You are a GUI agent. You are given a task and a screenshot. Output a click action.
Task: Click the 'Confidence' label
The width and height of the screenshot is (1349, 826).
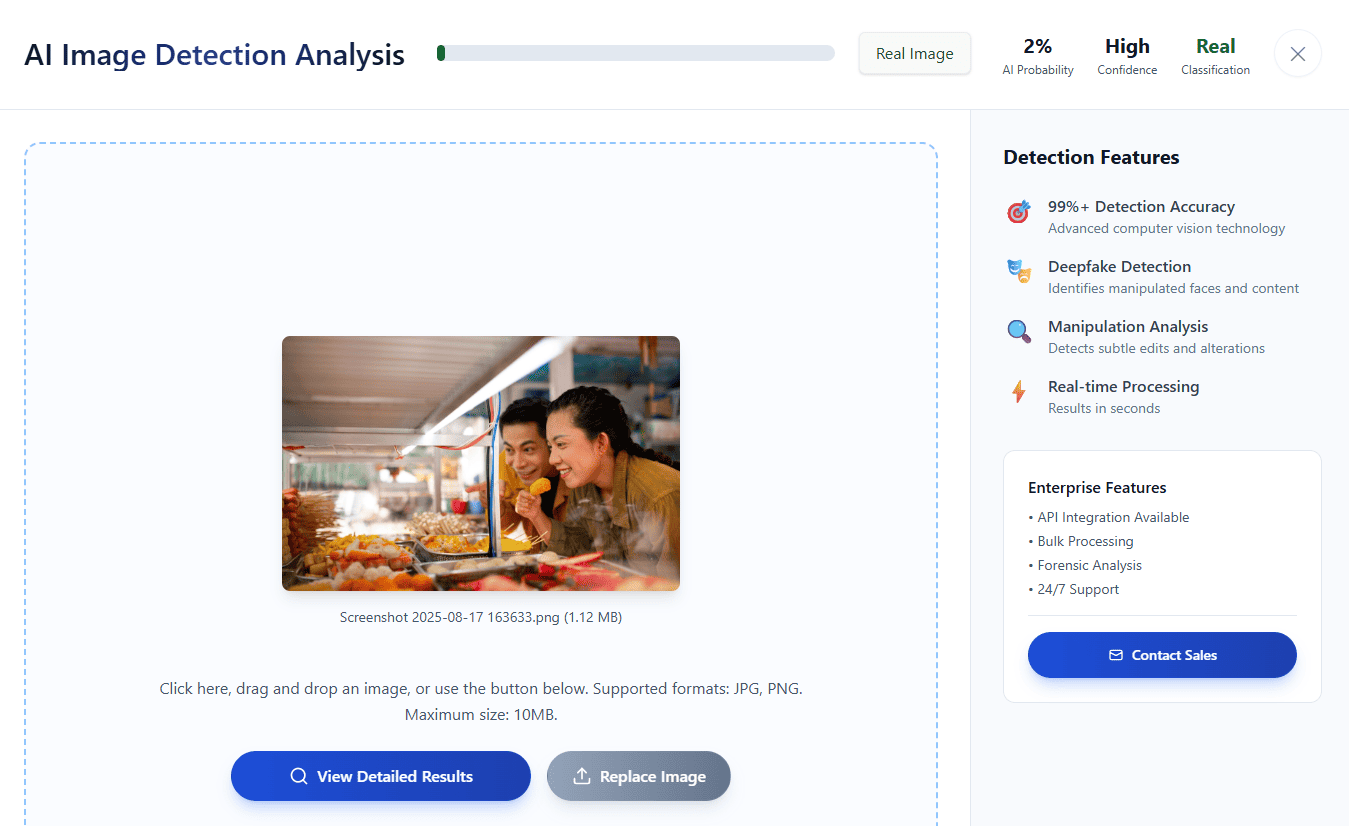coord(1127,70)
